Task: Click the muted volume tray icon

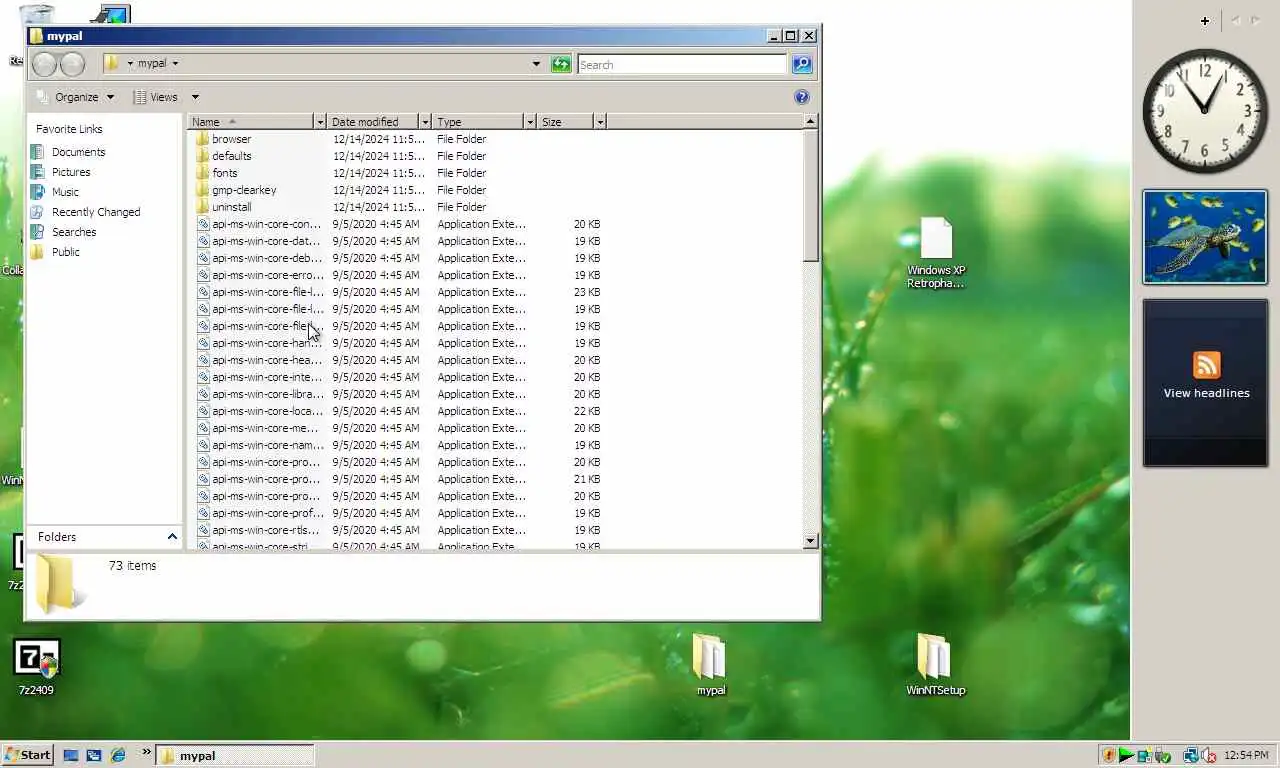Action: click(1208, 755)
